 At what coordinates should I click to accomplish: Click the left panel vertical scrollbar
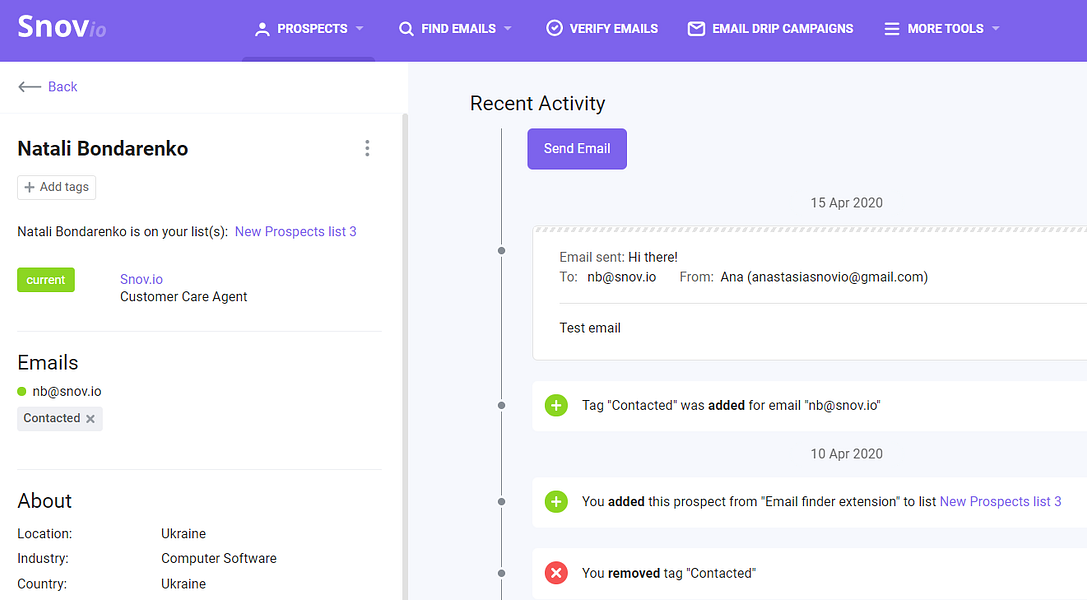coord(404,350)
